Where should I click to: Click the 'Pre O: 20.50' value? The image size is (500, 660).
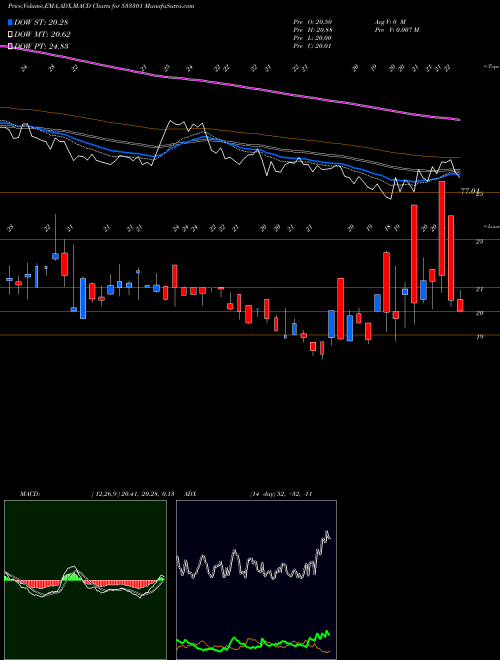313,21
